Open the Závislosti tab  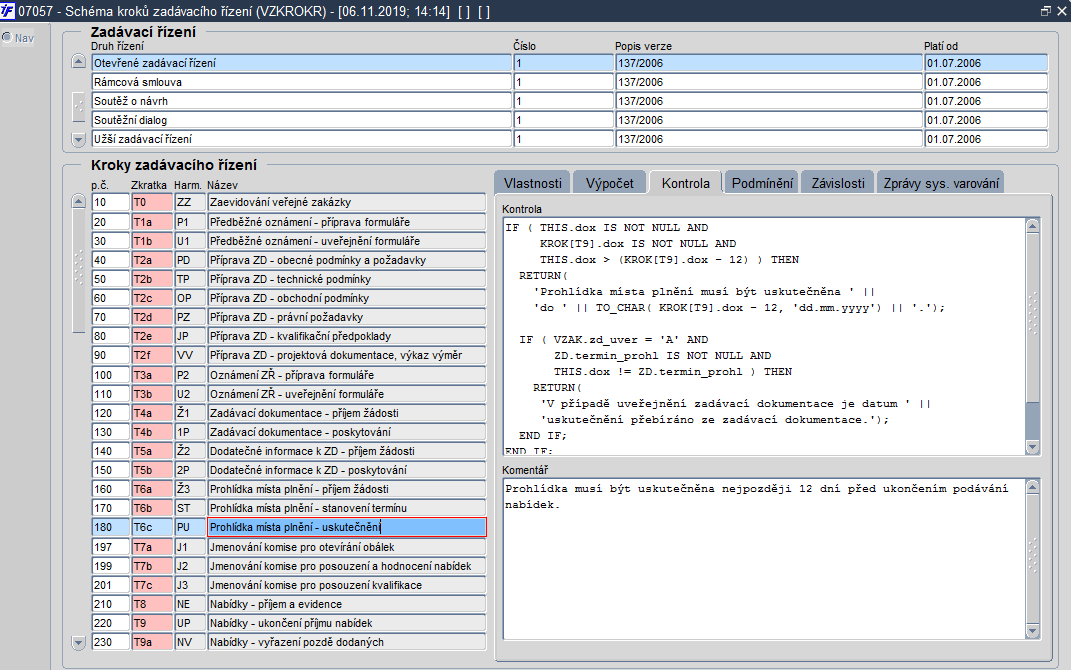[x=838, y=183]
